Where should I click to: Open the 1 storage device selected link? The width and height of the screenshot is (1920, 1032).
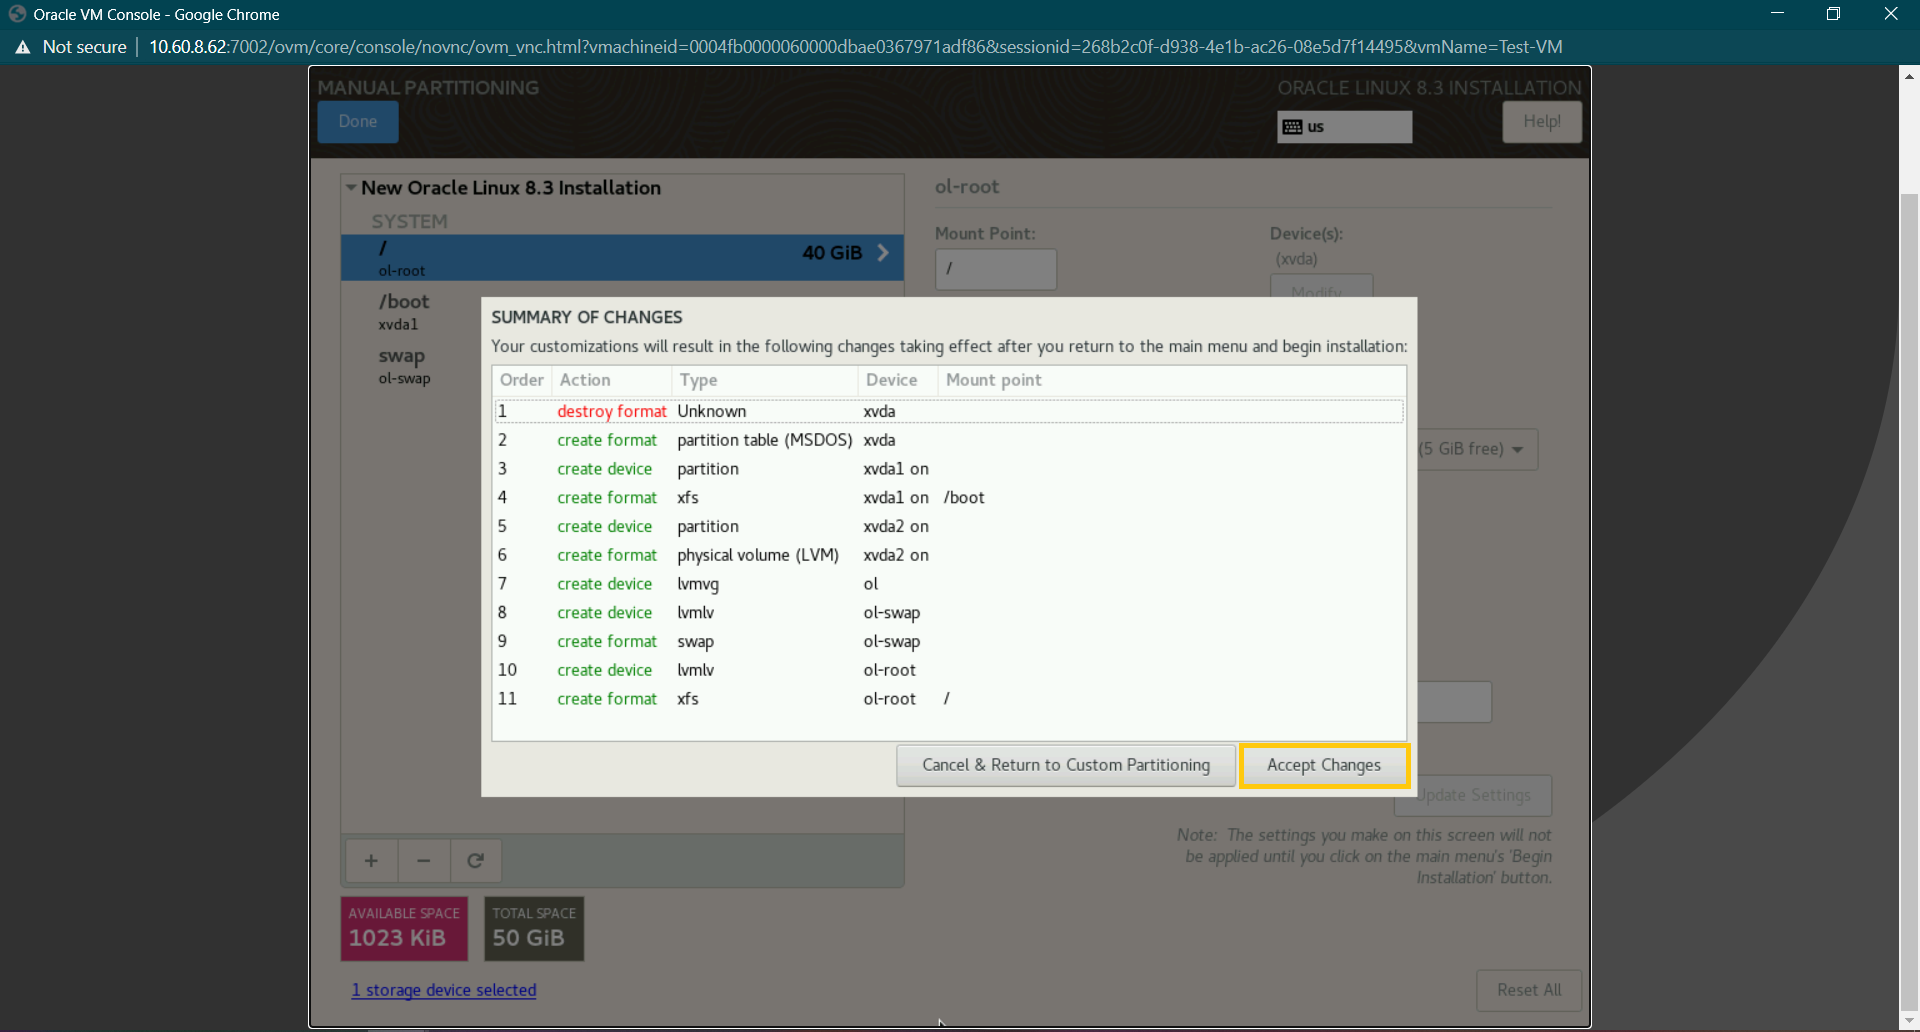[x=444, y=990]
